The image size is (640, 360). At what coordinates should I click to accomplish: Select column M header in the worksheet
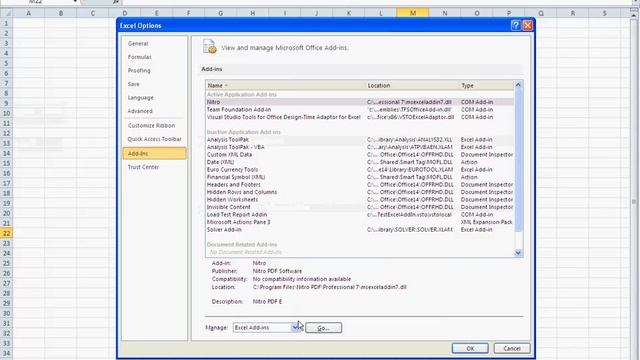point(413,13)
